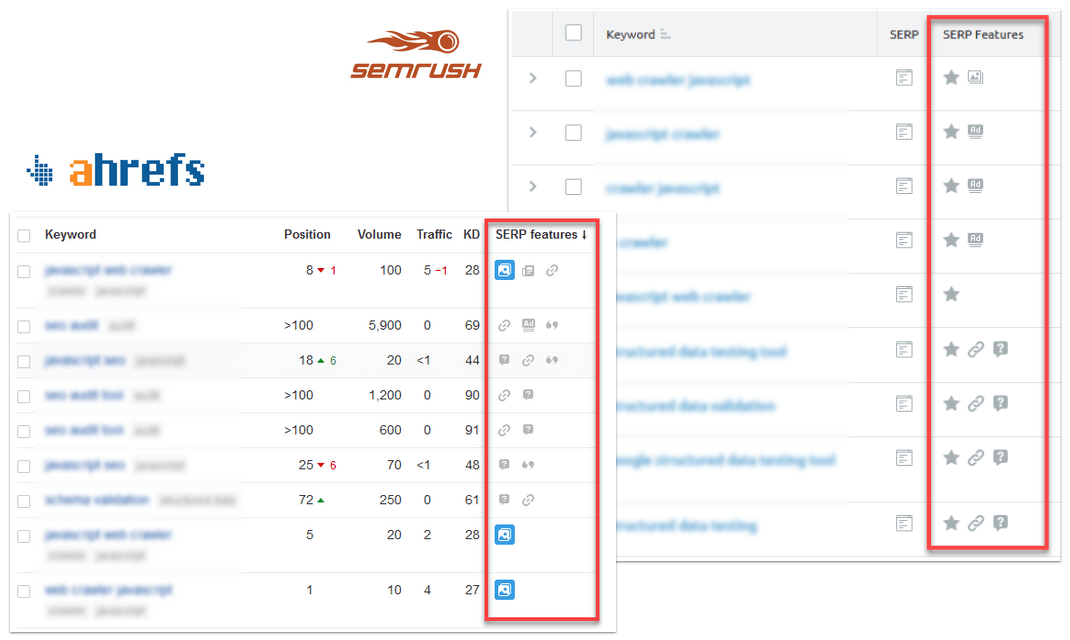The height and width of the screenshot is (640, 1070).
Task: Click the blue image pack icon in Ahrefs volume 100 row
Action: [x=504, y=270]
